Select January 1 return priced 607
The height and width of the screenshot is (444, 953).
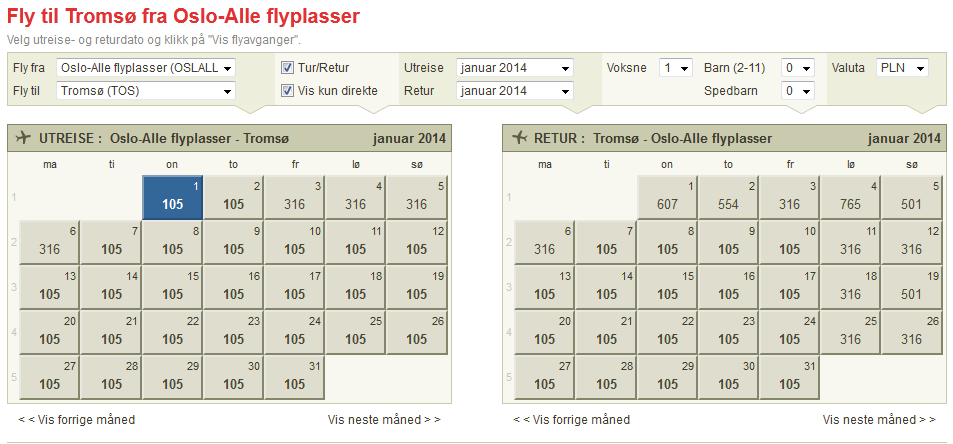[x=667, y=197]
